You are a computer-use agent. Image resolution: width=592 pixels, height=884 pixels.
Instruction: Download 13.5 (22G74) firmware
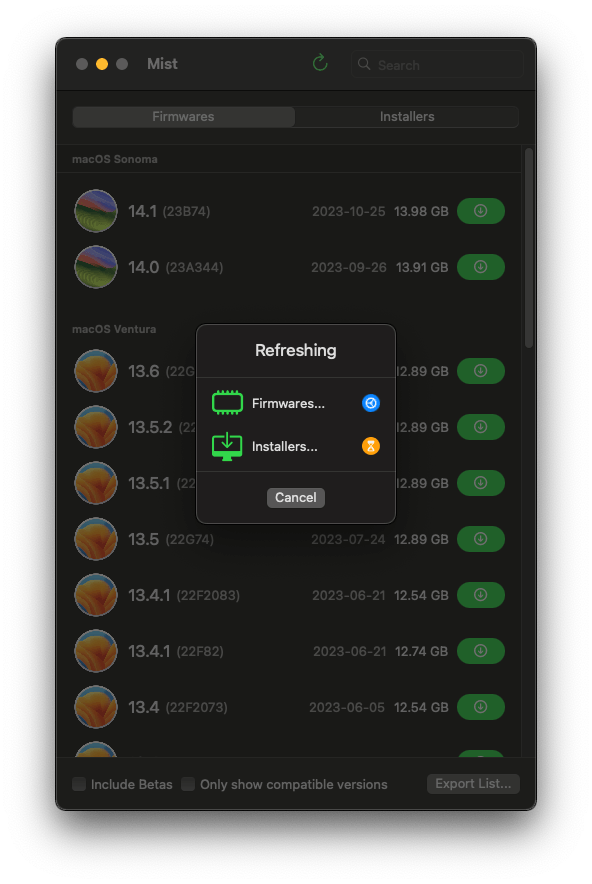pos(480,539)
